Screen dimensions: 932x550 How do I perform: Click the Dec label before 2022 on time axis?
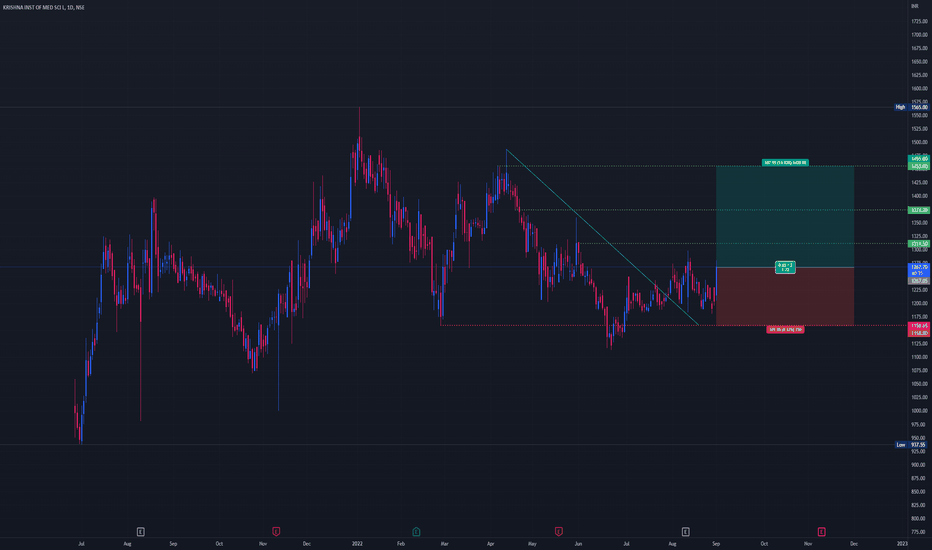tap(307, 543)
